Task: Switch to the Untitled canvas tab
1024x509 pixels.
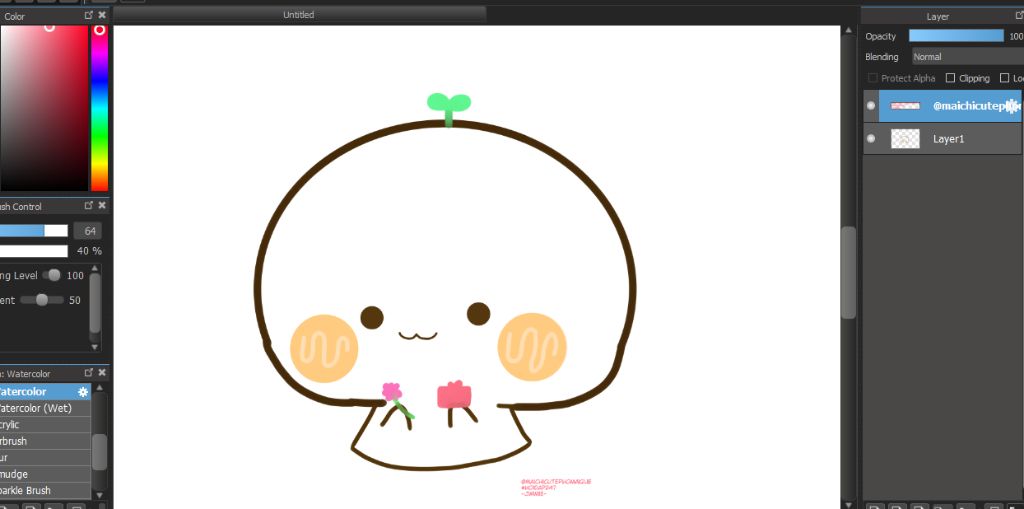Action: point(298,14)
